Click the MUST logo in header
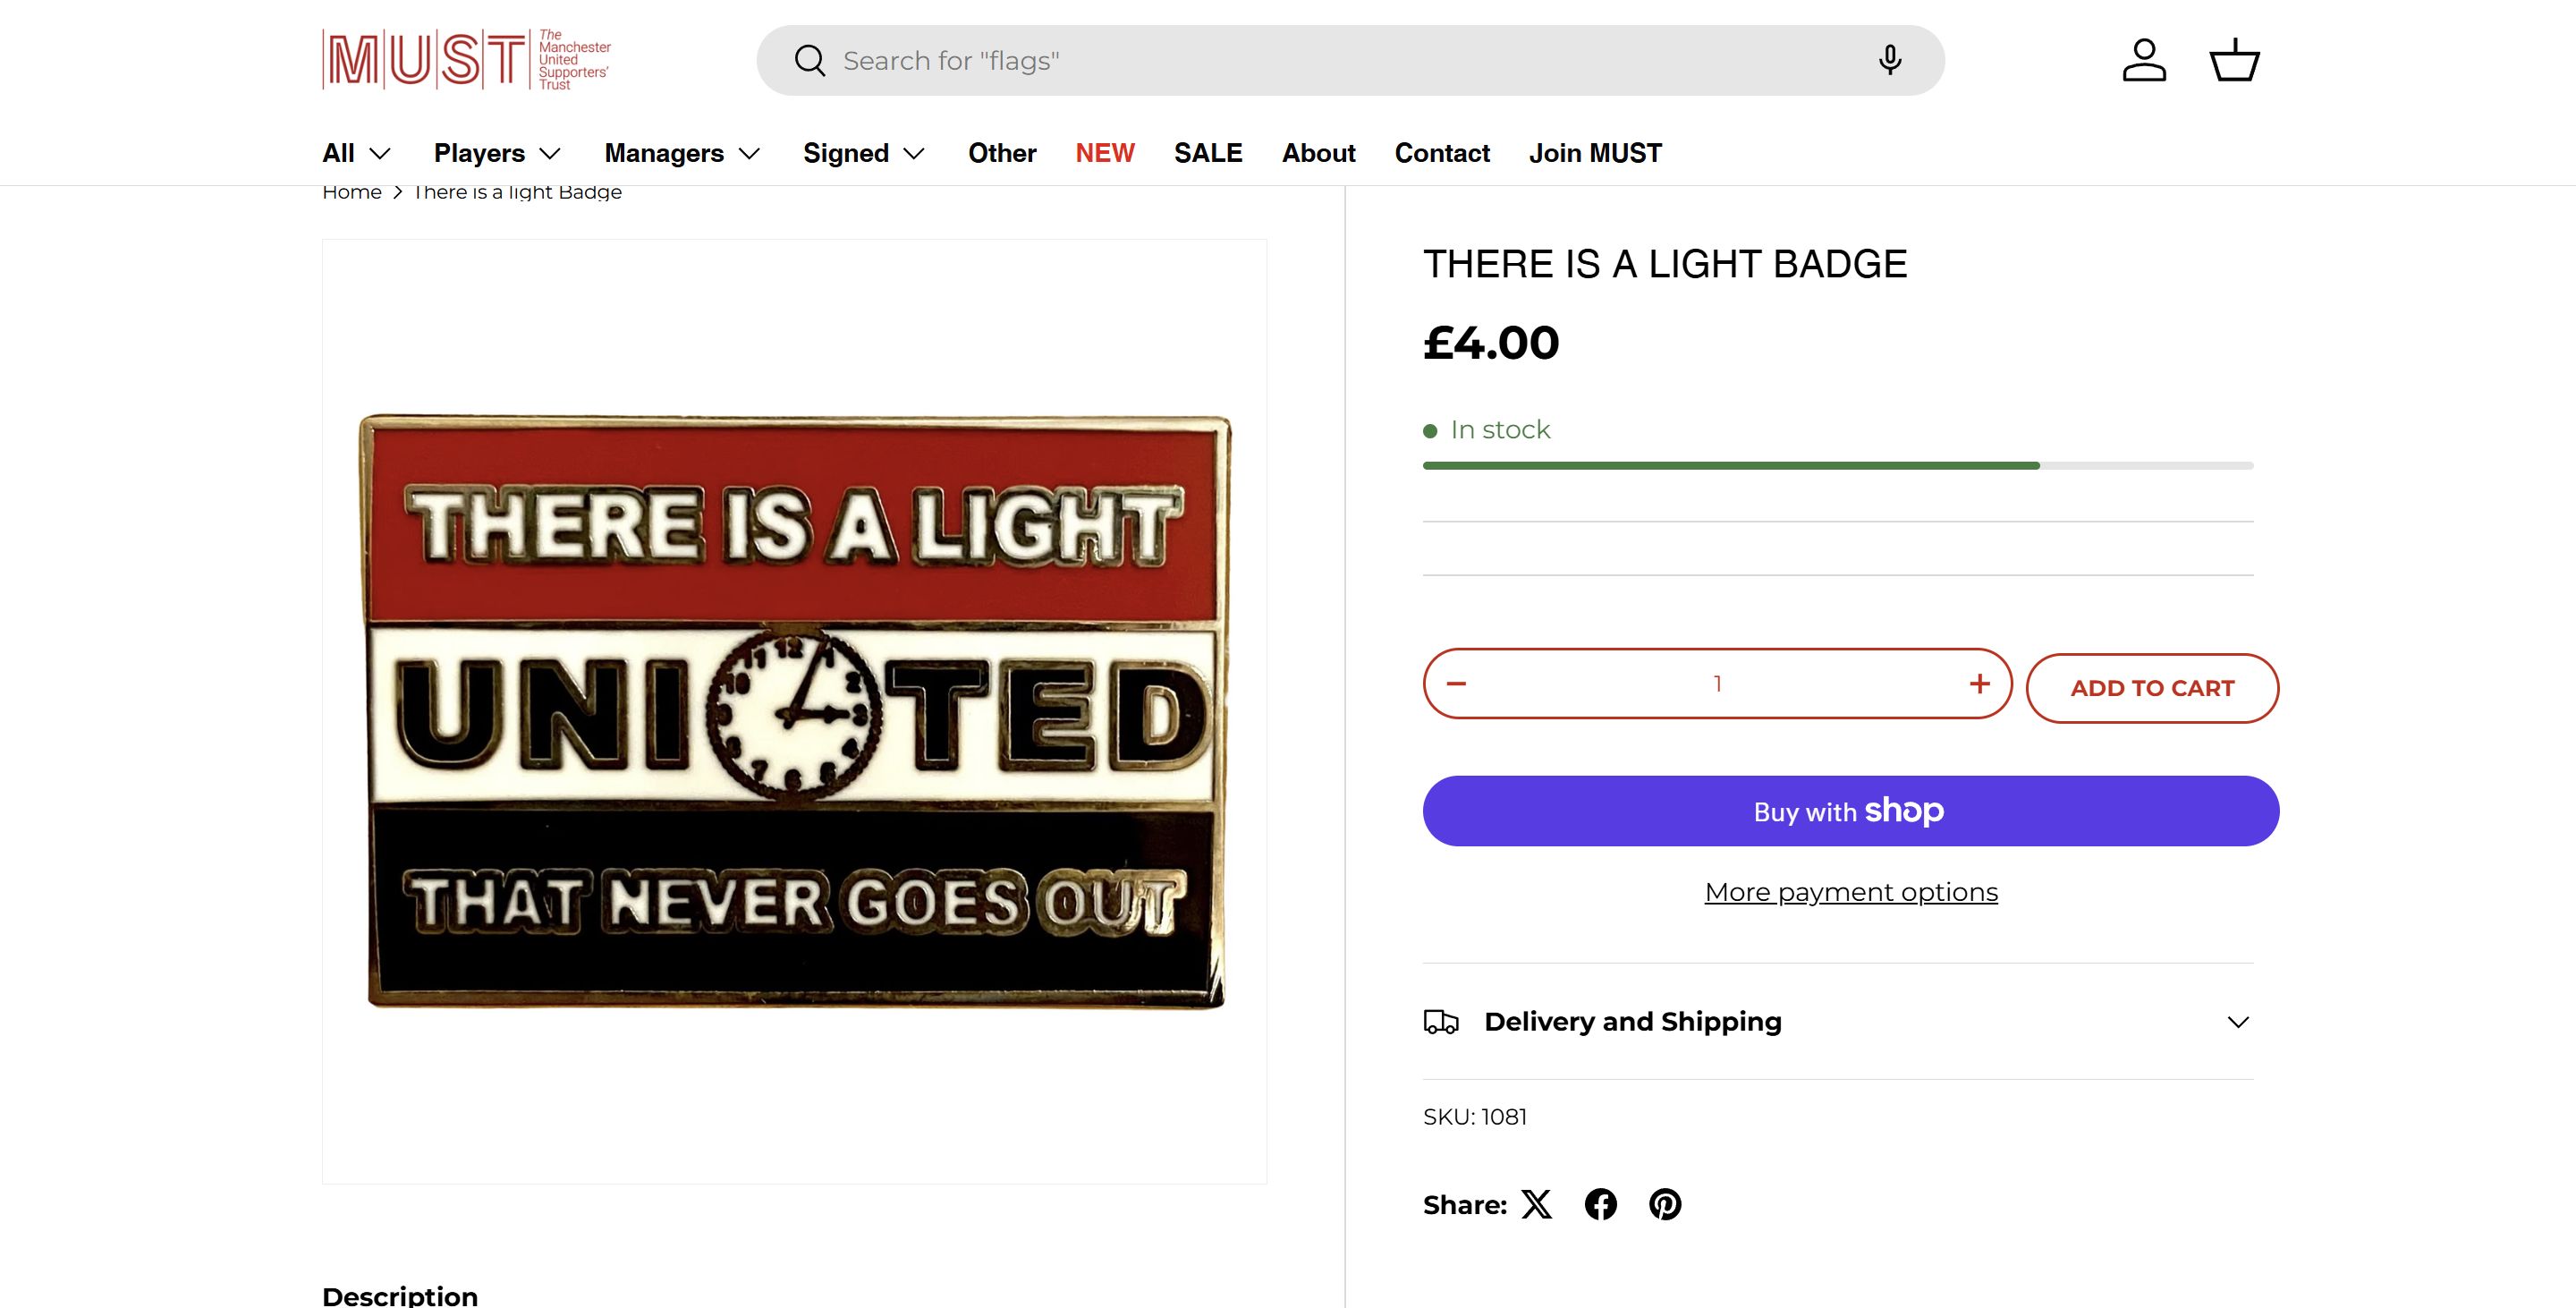Viewport: 2576px width, 1308px height. [x=466, y=60]
